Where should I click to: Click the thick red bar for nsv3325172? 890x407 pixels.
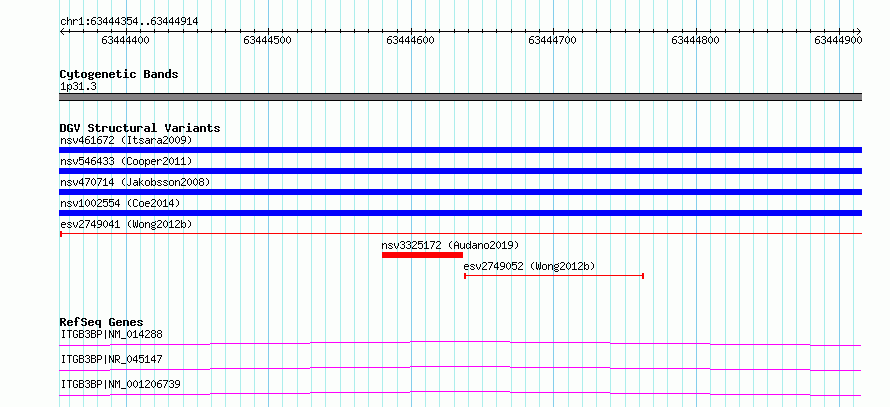[x=422, y=255]
